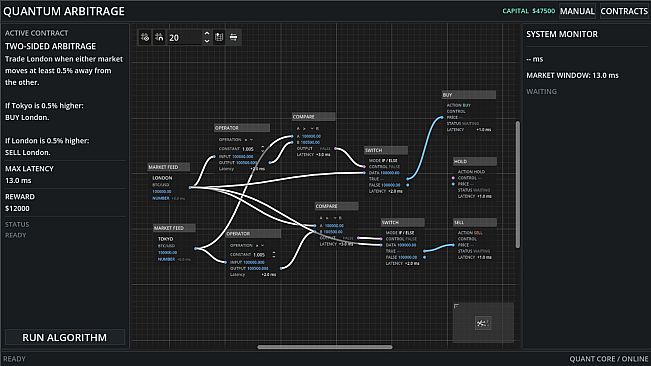Screen dimensions: 651x366
Task: Select the SELL node header
Action: pyautogui.click(x=475, y=222)
